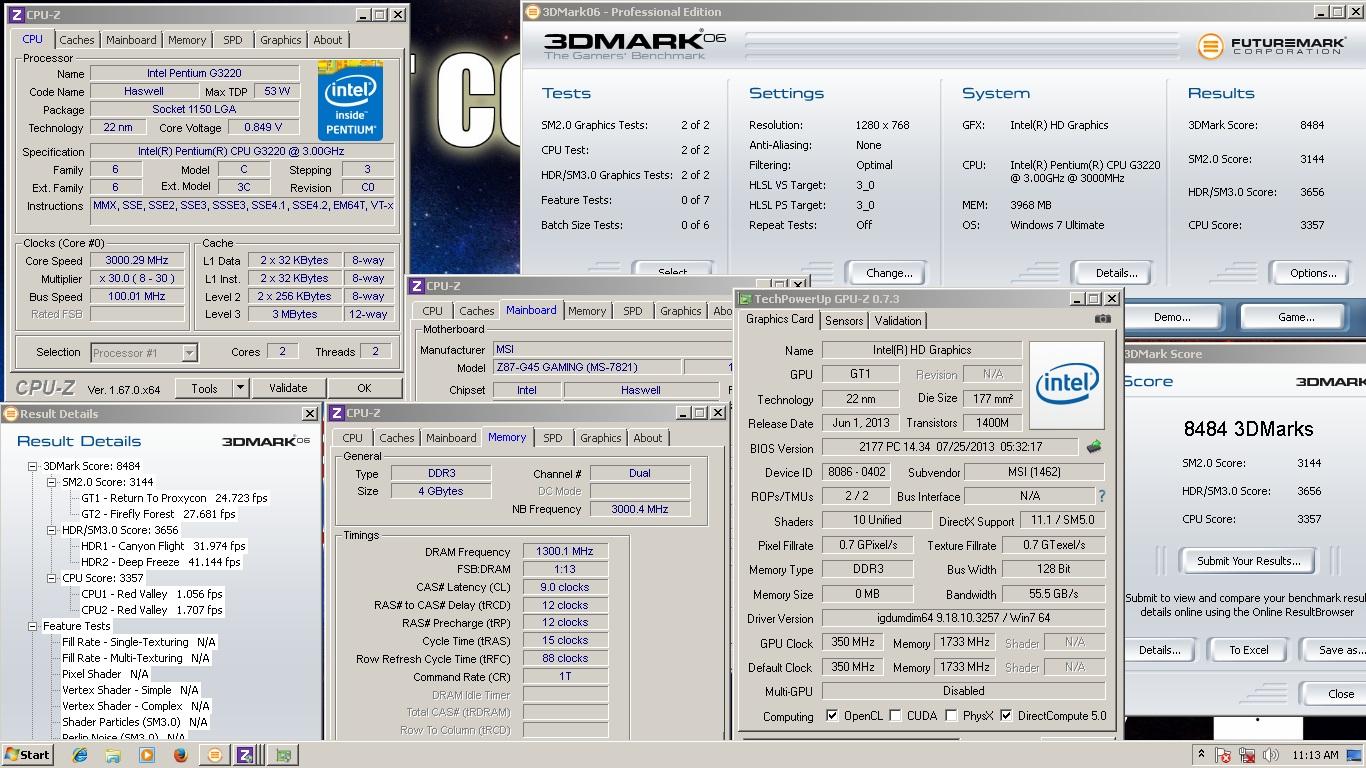This screenshot has height=768, width=1366.
Task: Click To Excel button
Action: tap(1249, 650)
